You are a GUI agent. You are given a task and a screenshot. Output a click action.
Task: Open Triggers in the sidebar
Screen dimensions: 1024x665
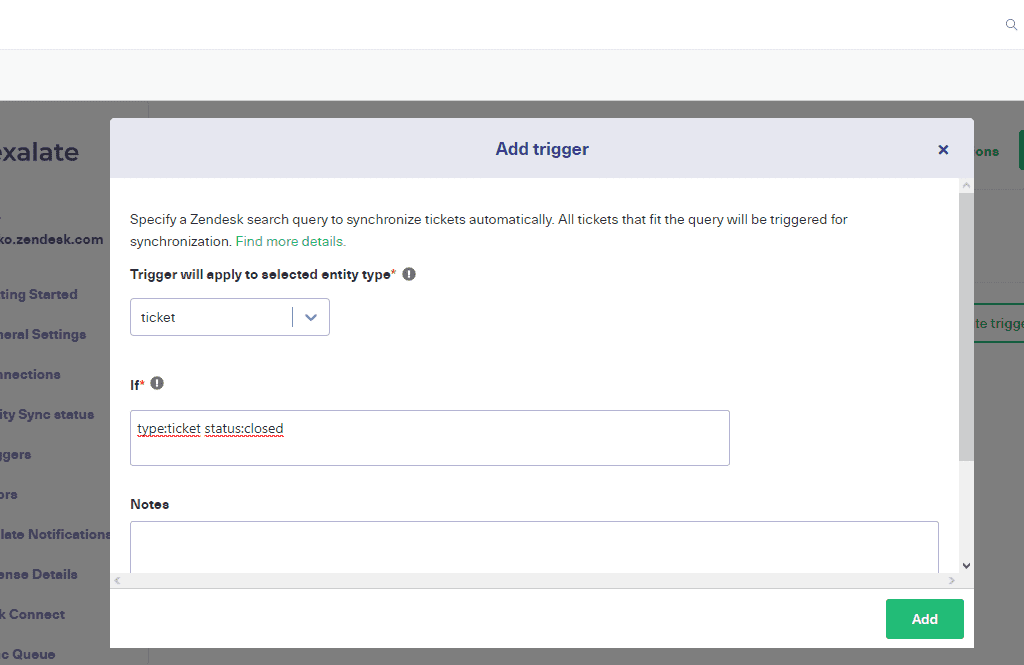16,455
